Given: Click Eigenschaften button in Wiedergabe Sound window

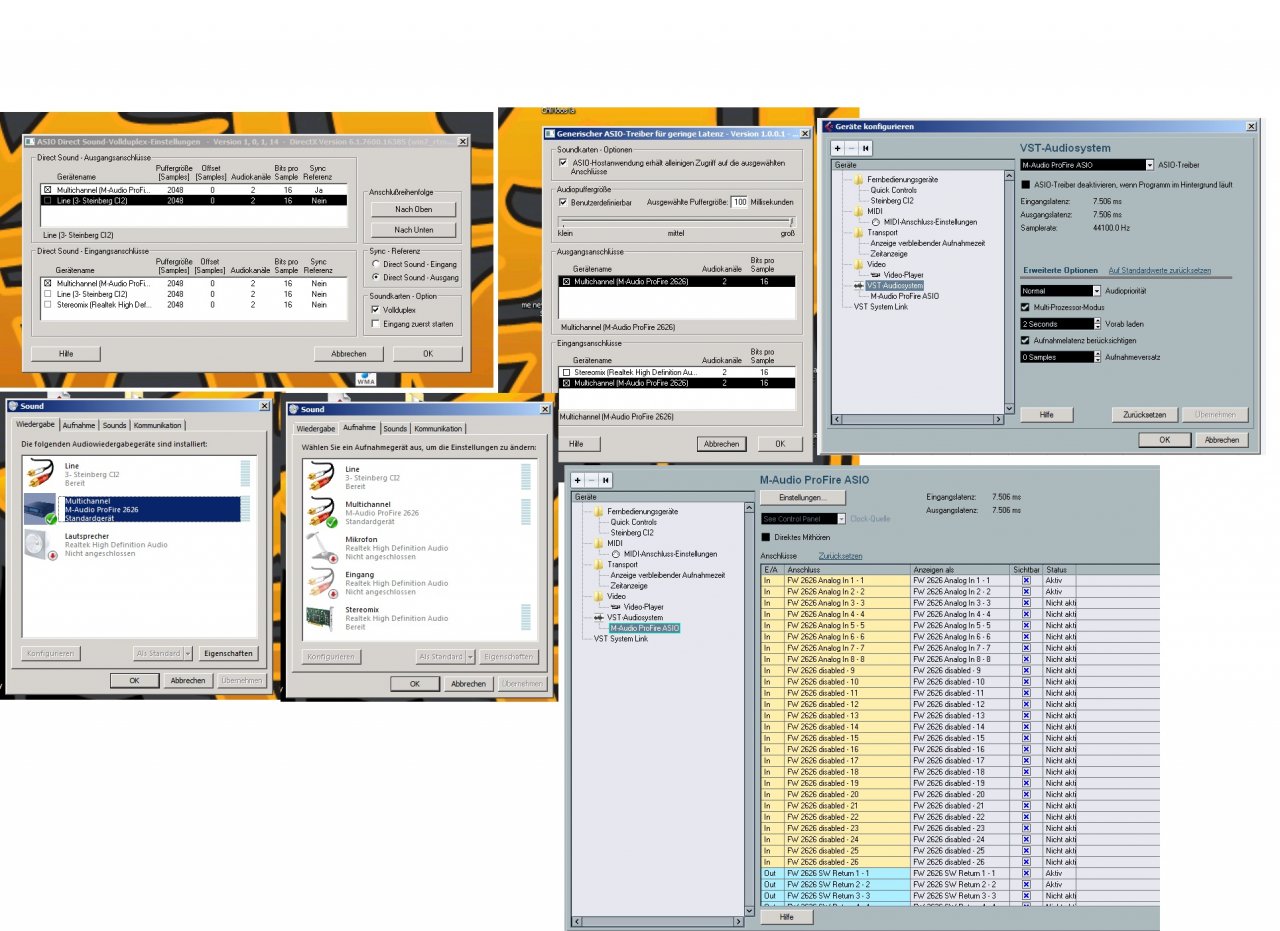Looking at the screenshot, I should [x=227, y=653].
